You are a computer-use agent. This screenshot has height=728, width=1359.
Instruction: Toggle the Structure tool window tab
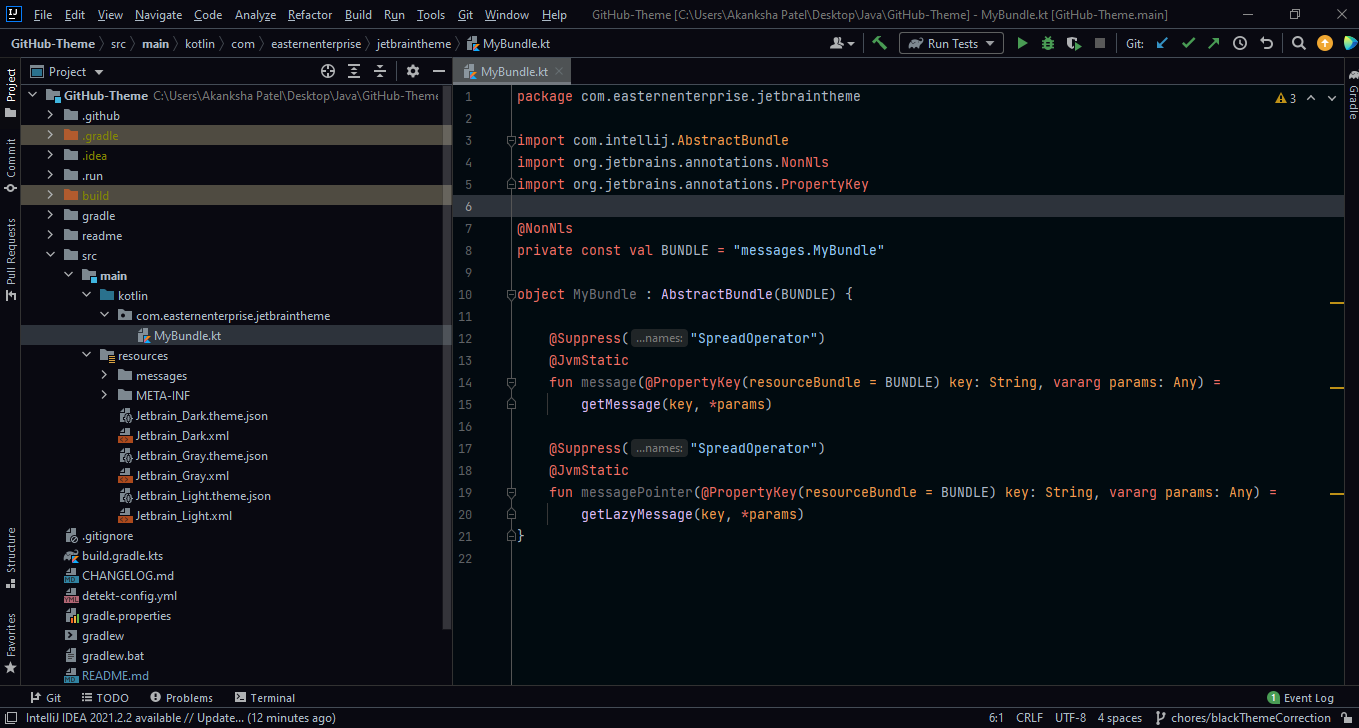click(x=10, y=558)
